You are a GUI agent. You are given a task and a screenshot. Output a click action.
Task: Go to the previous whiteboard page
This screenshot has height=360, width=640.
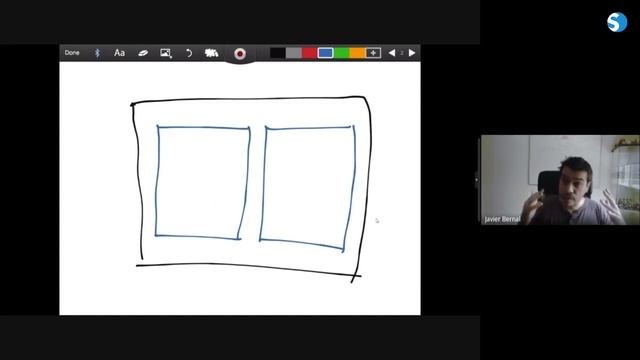(x=391, y=53)
